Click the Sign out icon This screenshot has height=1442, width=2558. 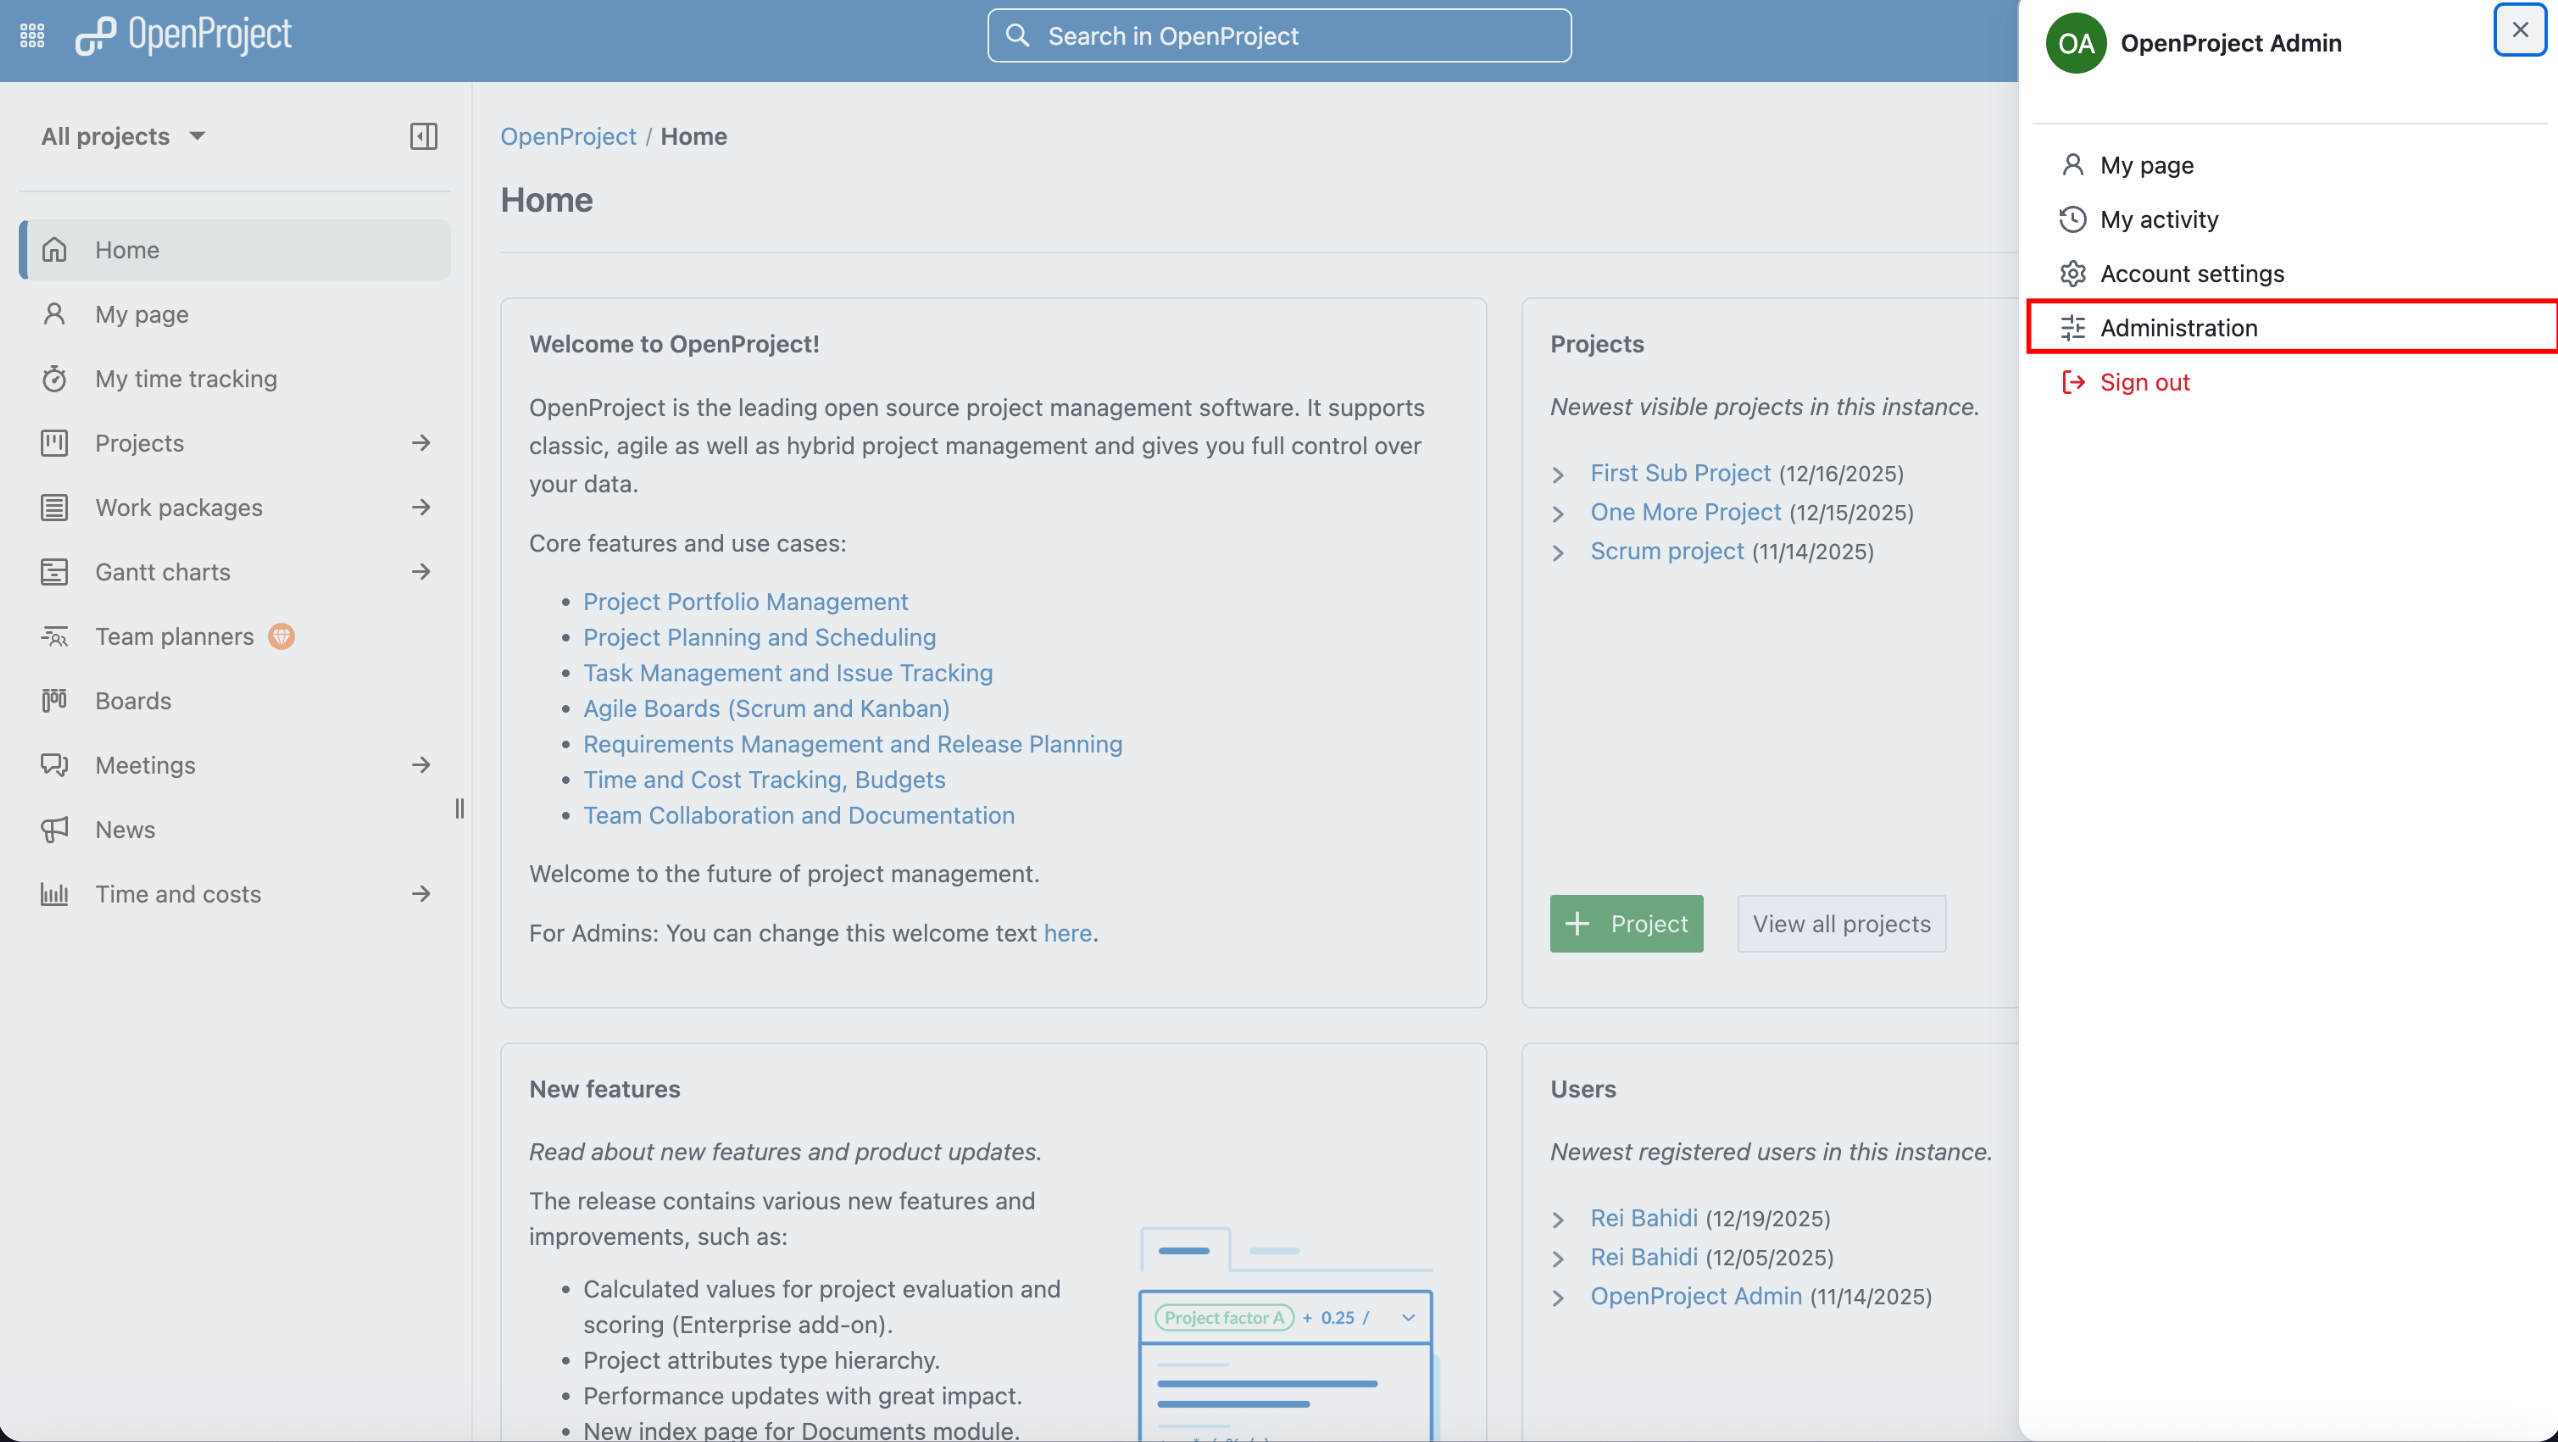pos(2073,382)
